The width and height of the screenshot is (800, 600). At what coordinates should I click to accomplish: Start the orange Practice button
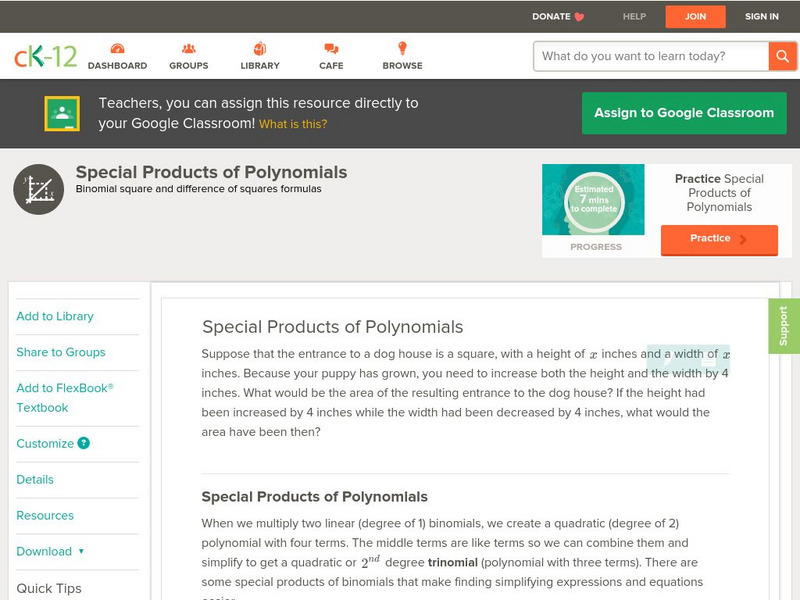[x=719, y=239]
